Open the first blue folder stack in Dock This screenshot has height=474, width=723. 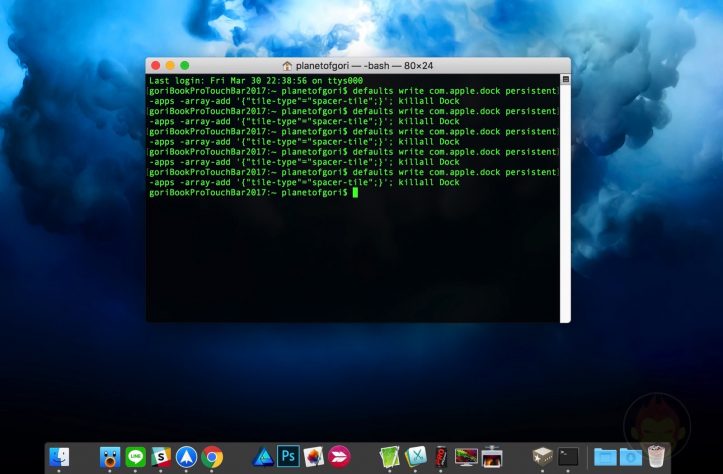605,457
